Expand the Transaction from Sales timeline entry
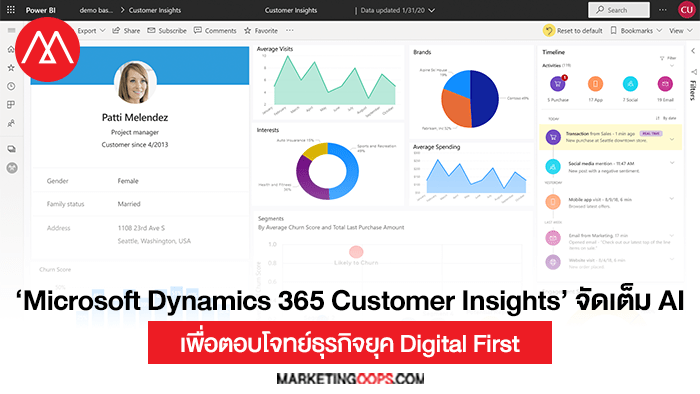 [x=672, y=139]
